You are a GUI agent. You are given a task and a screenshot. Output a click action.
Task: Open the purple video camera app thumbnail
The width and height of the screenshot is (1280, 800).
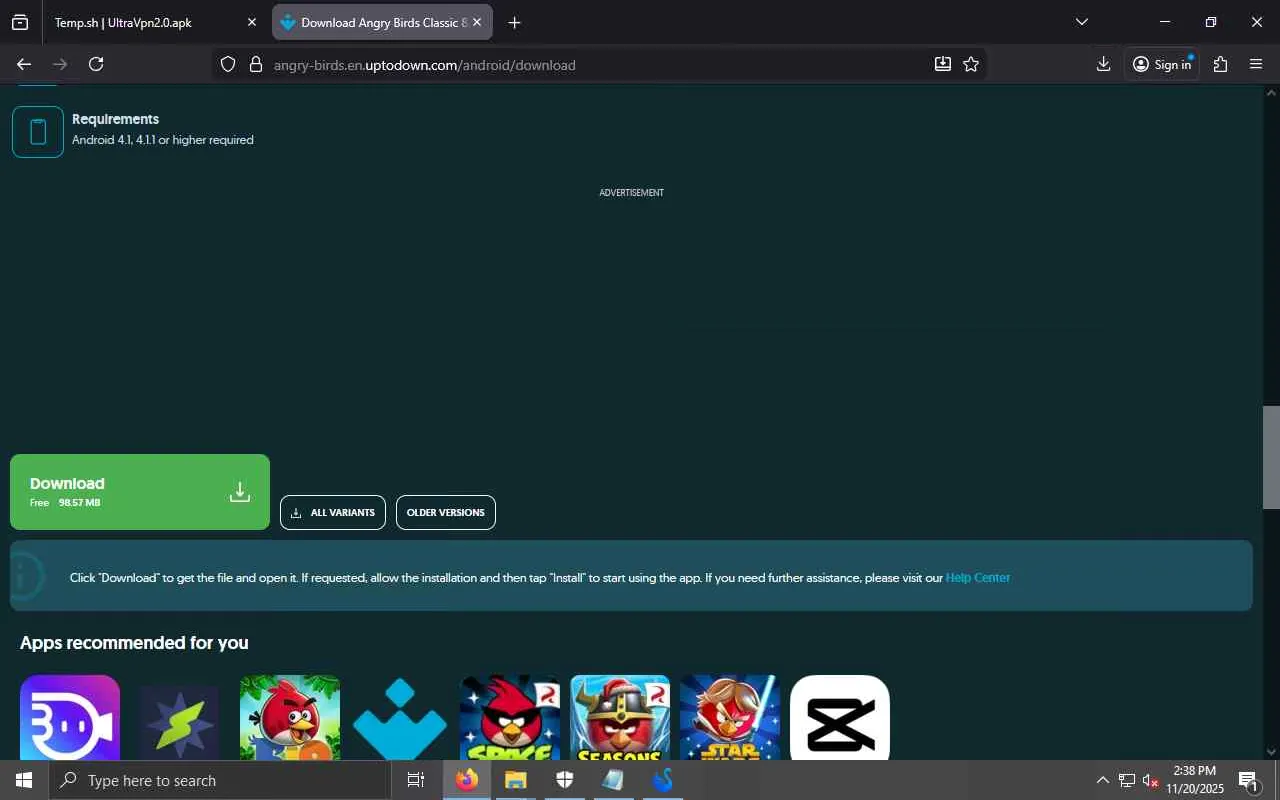click(x=70, y=717)
